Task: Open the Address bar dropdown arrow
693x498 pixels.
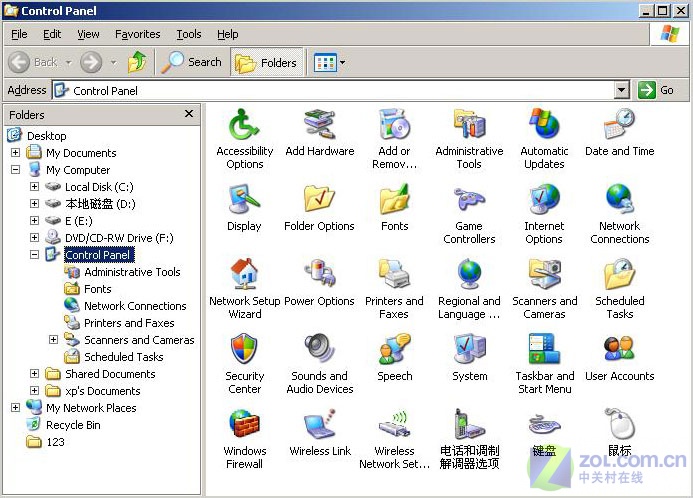Action: point(621,90)
